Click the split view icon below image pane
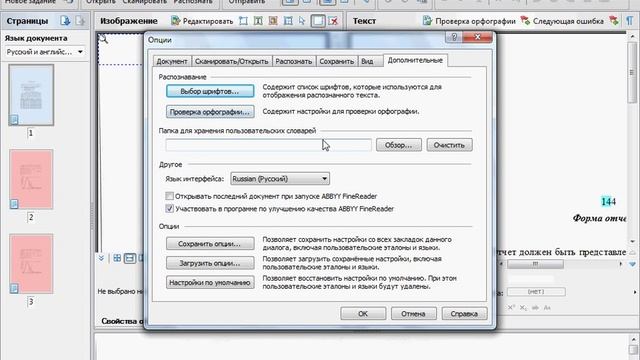This screenshot has width=640, height=360. tap(130, 258)
